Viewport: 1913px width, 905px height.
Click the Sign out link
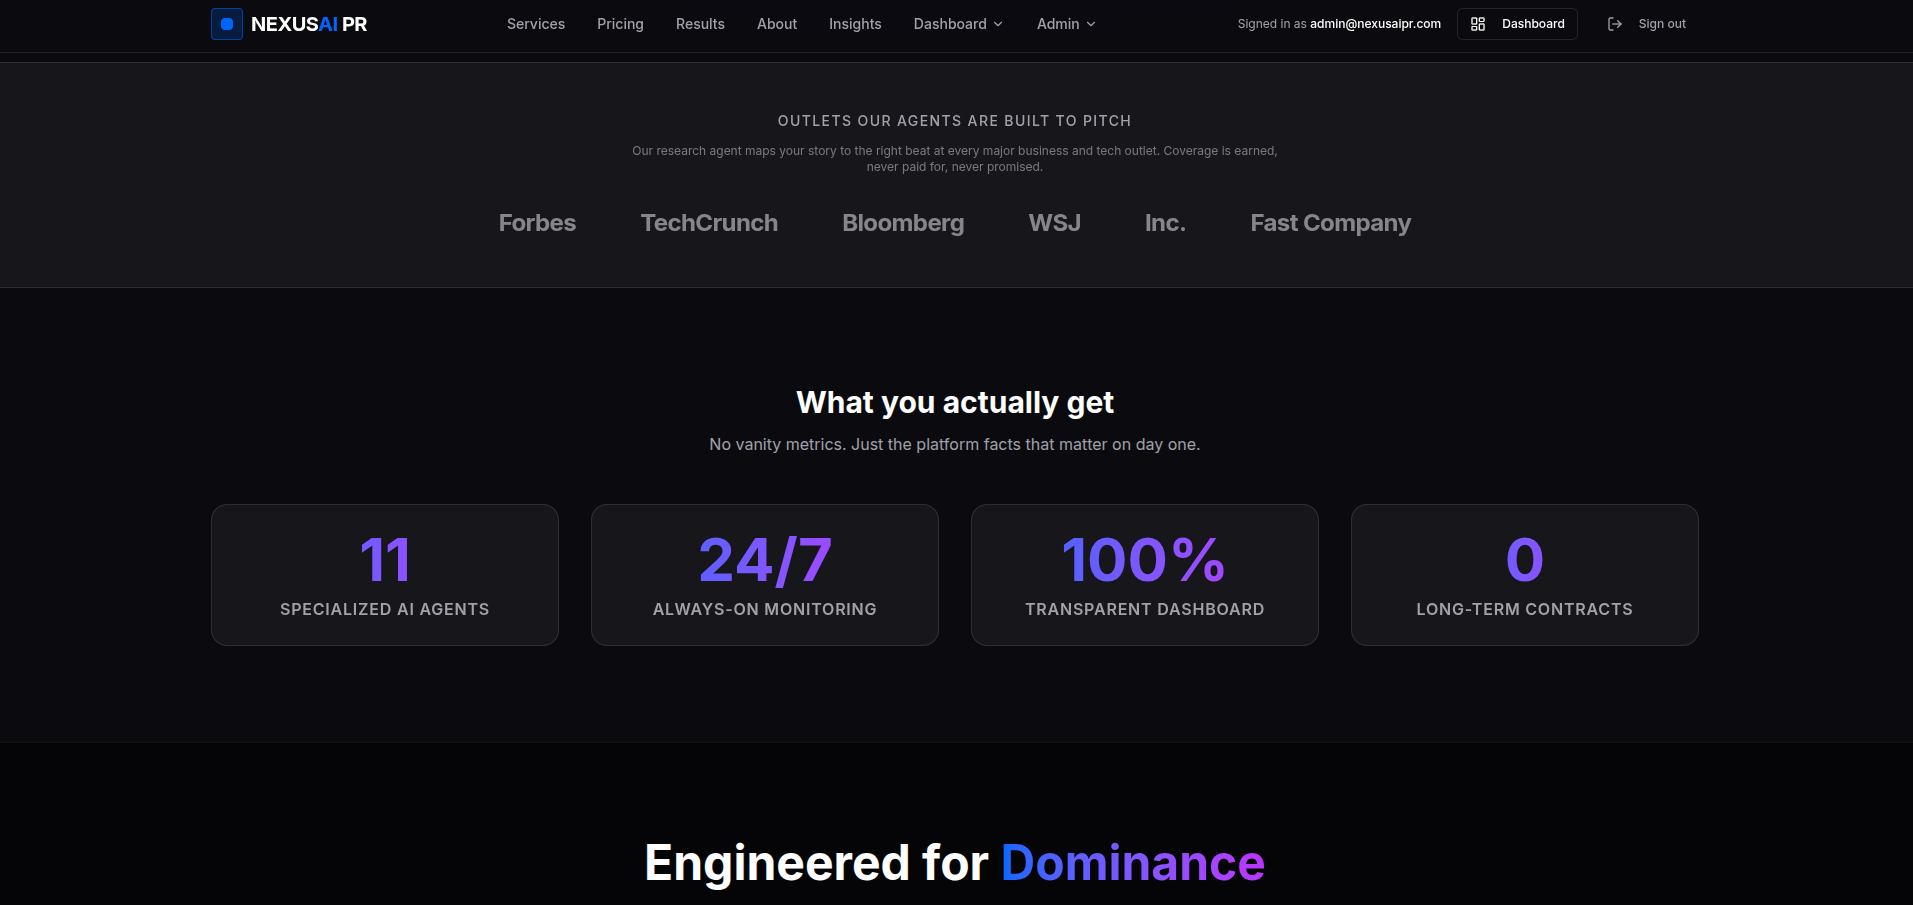tap(1662, 24)
